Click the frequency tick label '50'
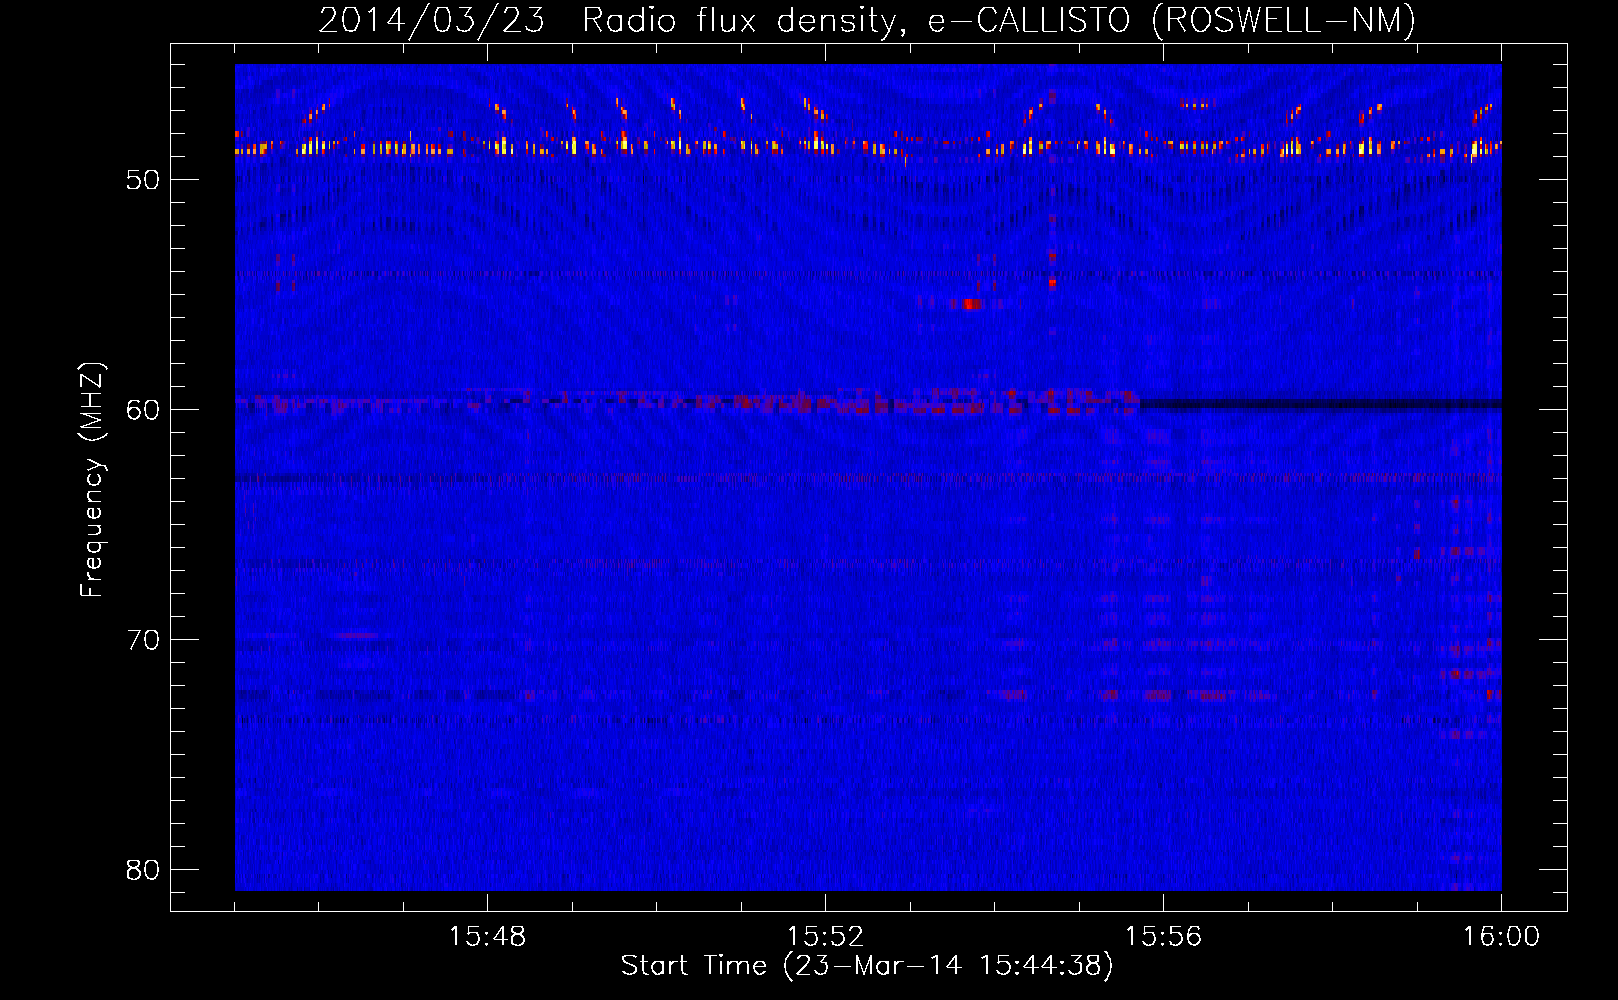 [143, 180]
